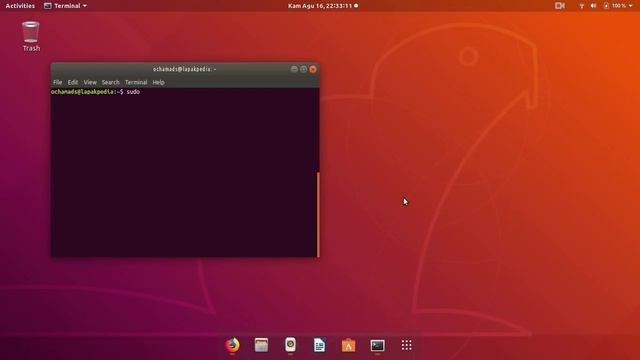This screenshot has width=640, height=360.
Task: Open the Trash desktop icon
Action: (x=31, y=36)
